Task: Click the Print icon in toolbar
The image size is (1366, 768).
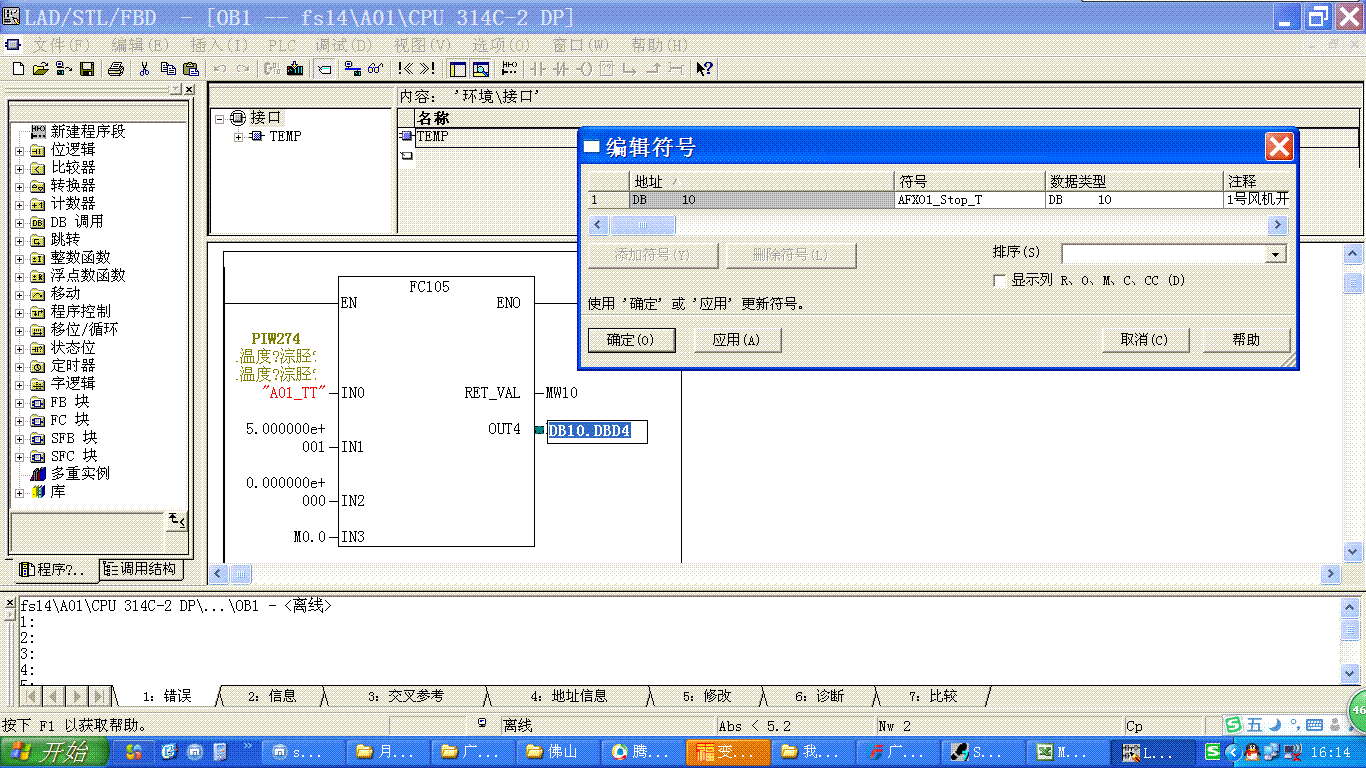Action: tap(116, 69)
